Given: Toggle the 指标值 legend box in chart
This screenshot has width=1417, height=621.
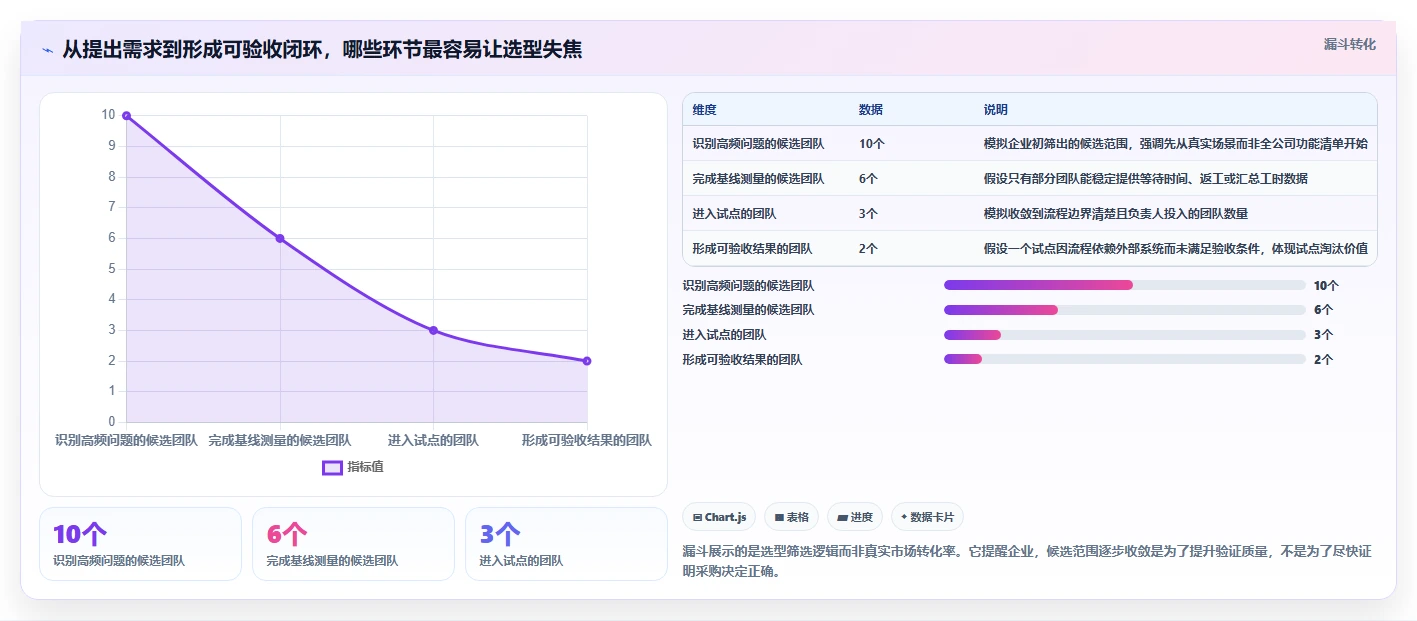Looking at the screenshot, I should click(332, 467).
